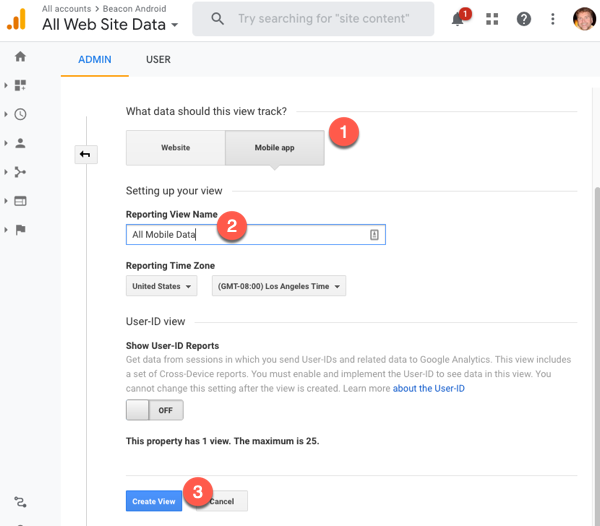Open the help question mark icon
This screenshot has height=526, width=600.
pyautogui.click(x=523, y=19)
